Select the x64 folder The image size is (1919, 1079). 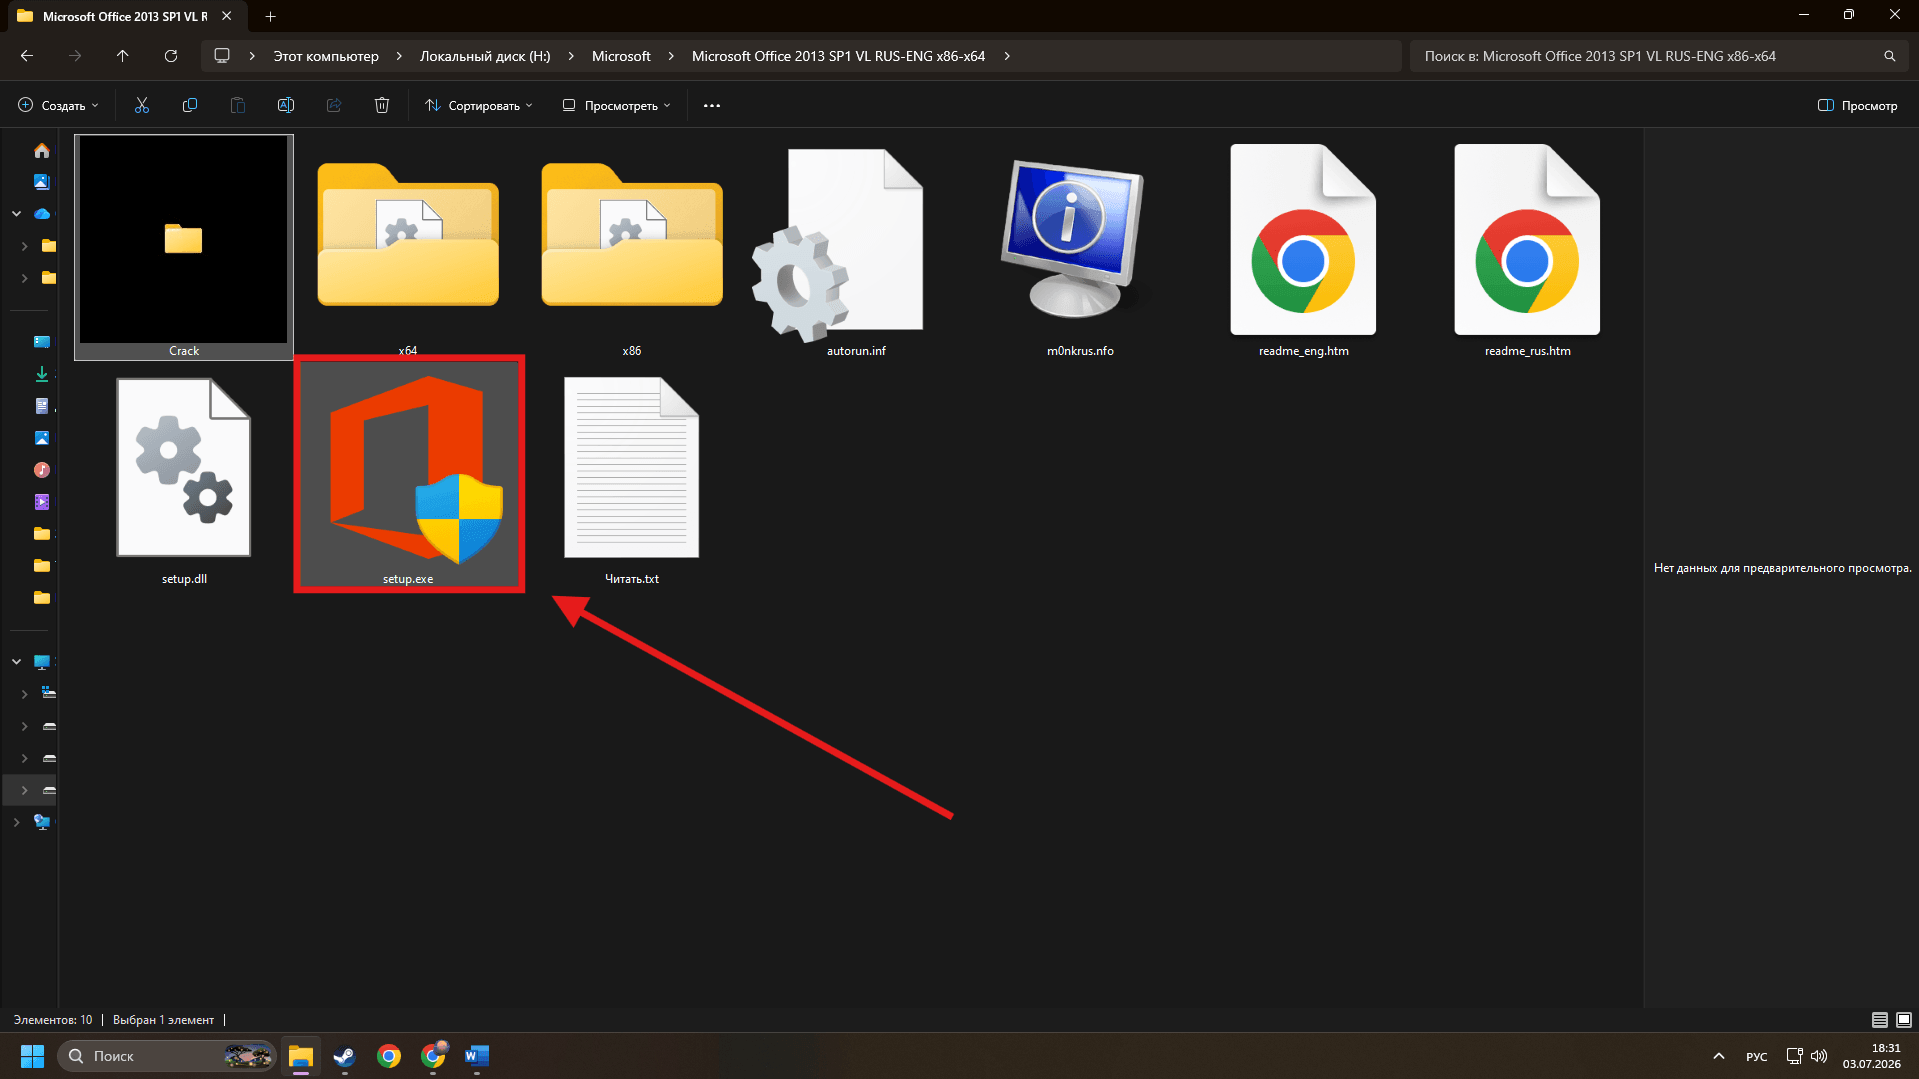point(408,247)
